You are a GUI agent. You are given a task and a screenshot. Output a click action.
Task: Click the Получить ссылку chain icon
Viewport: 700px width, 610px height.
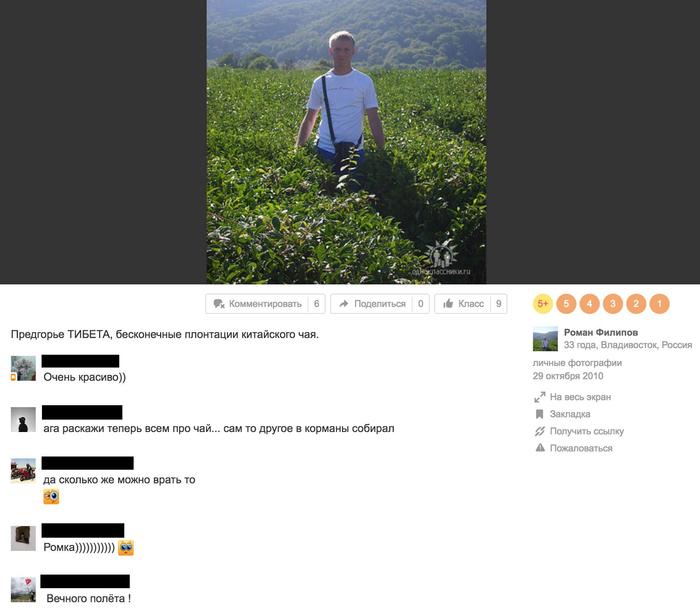coord(540,431)
